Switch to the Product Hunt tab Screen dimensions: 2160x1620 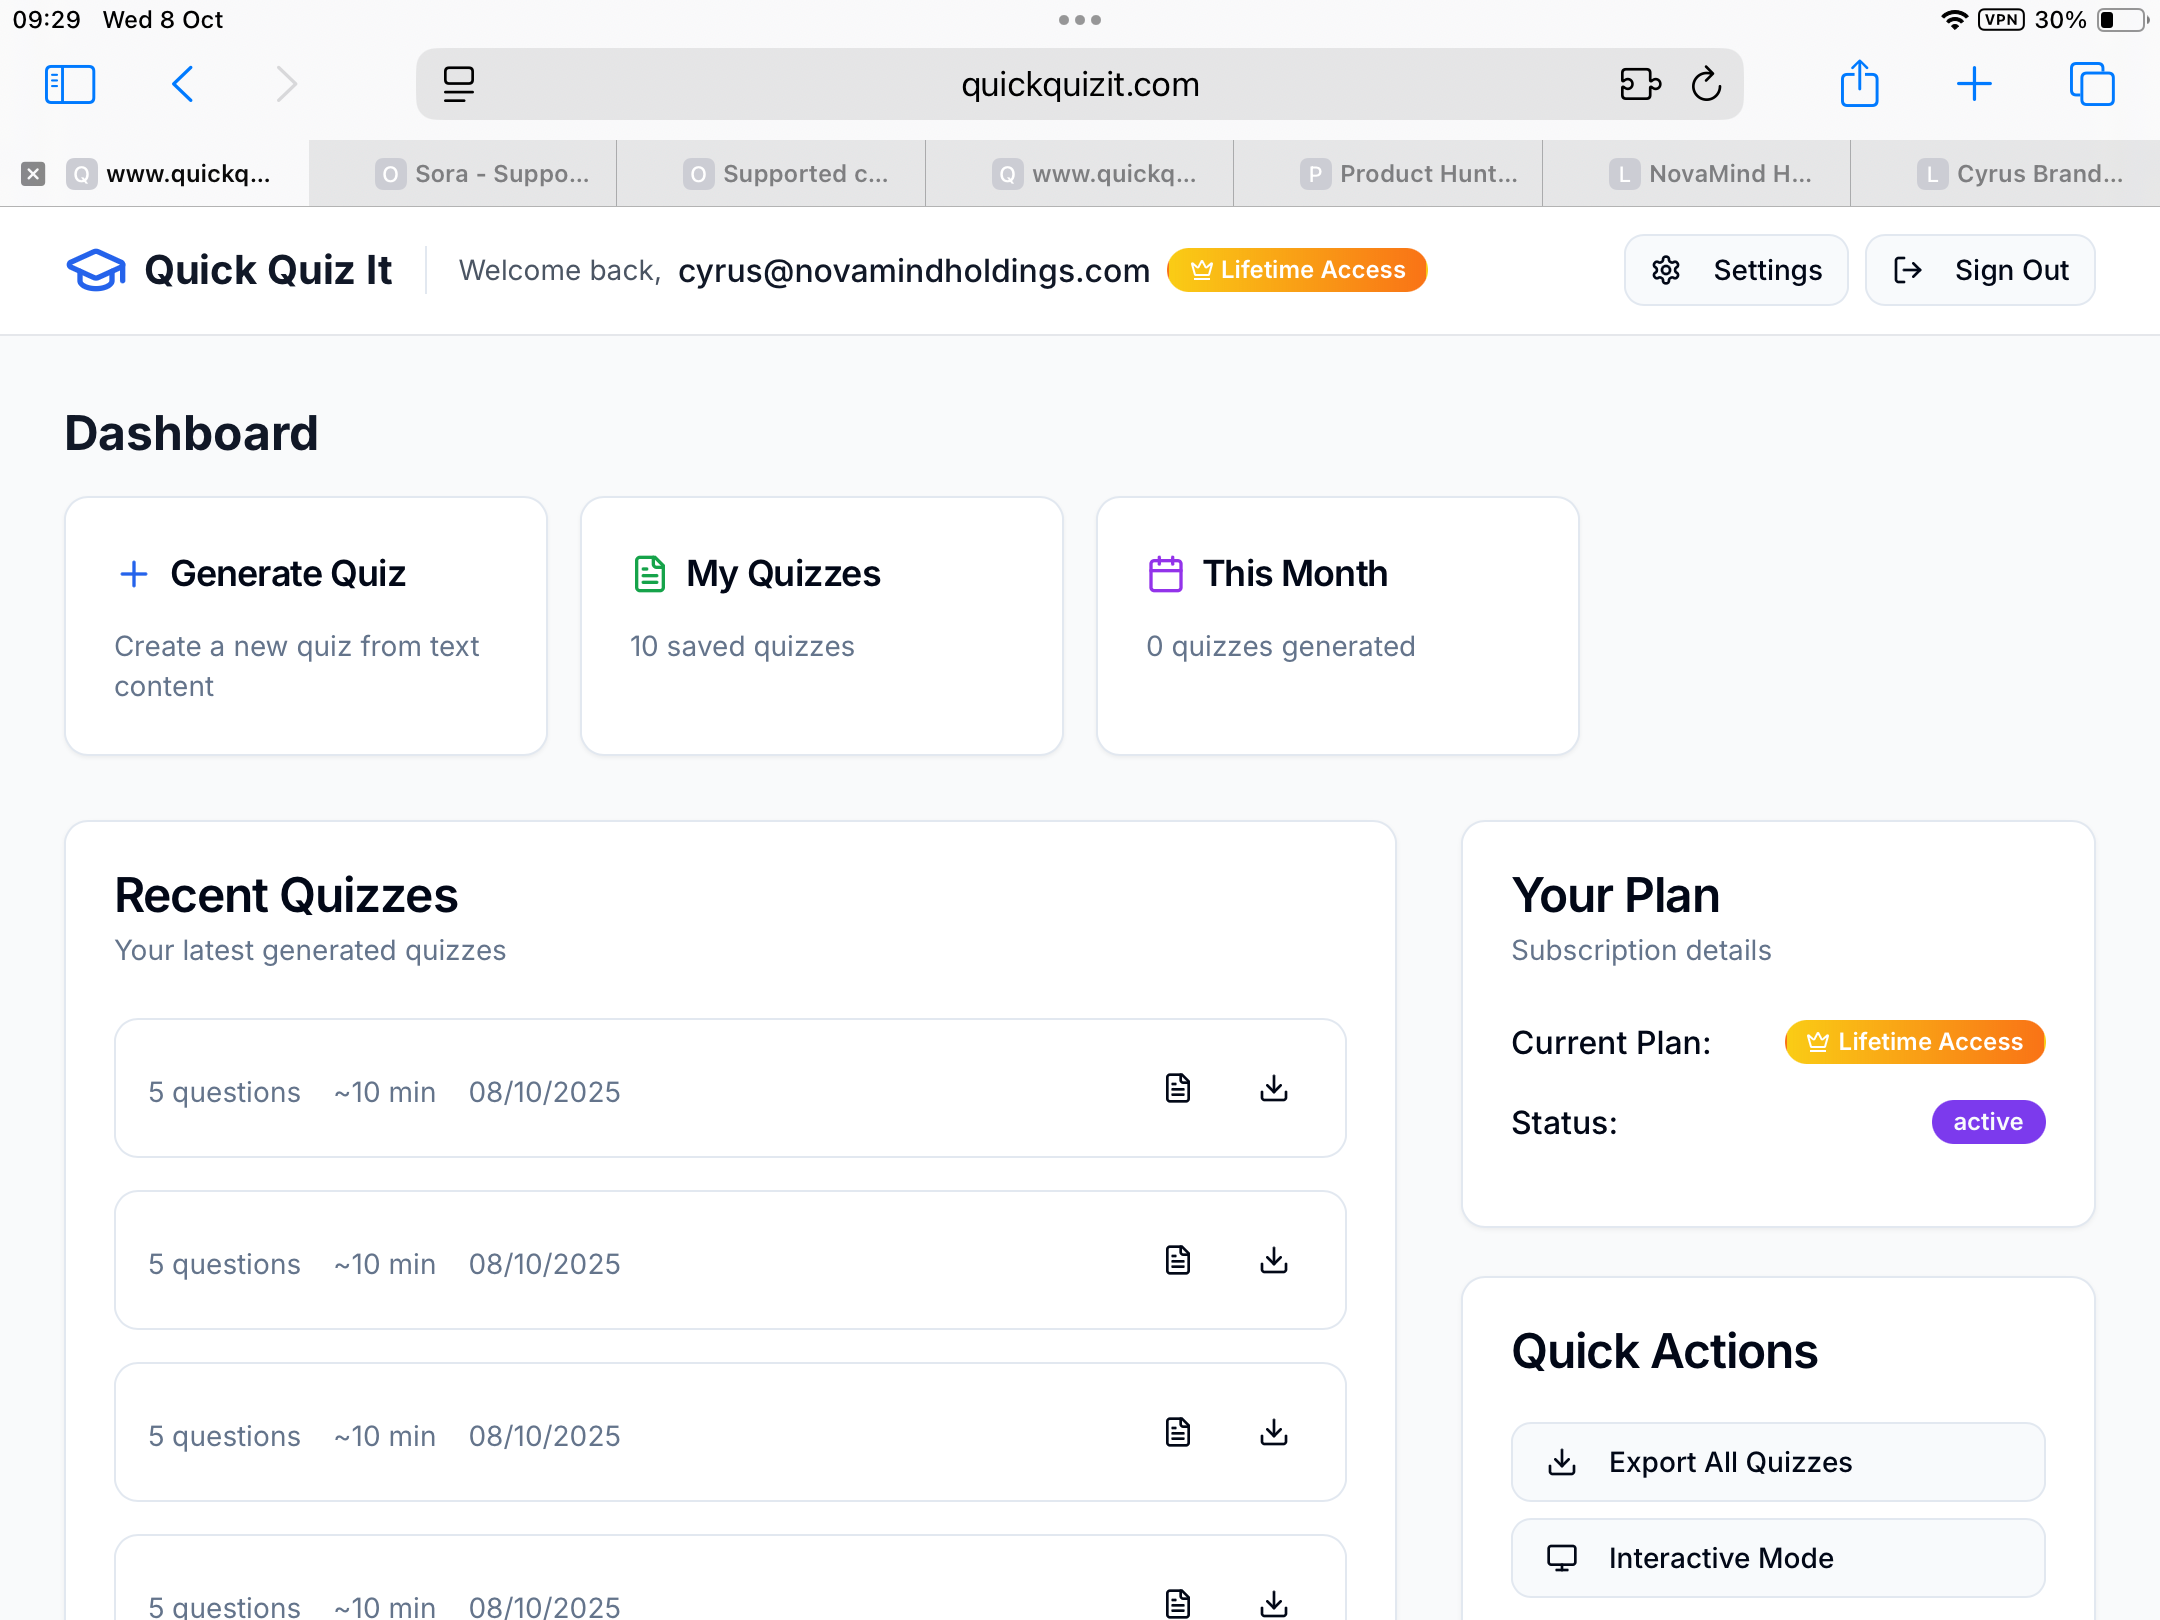point(1410,174)
